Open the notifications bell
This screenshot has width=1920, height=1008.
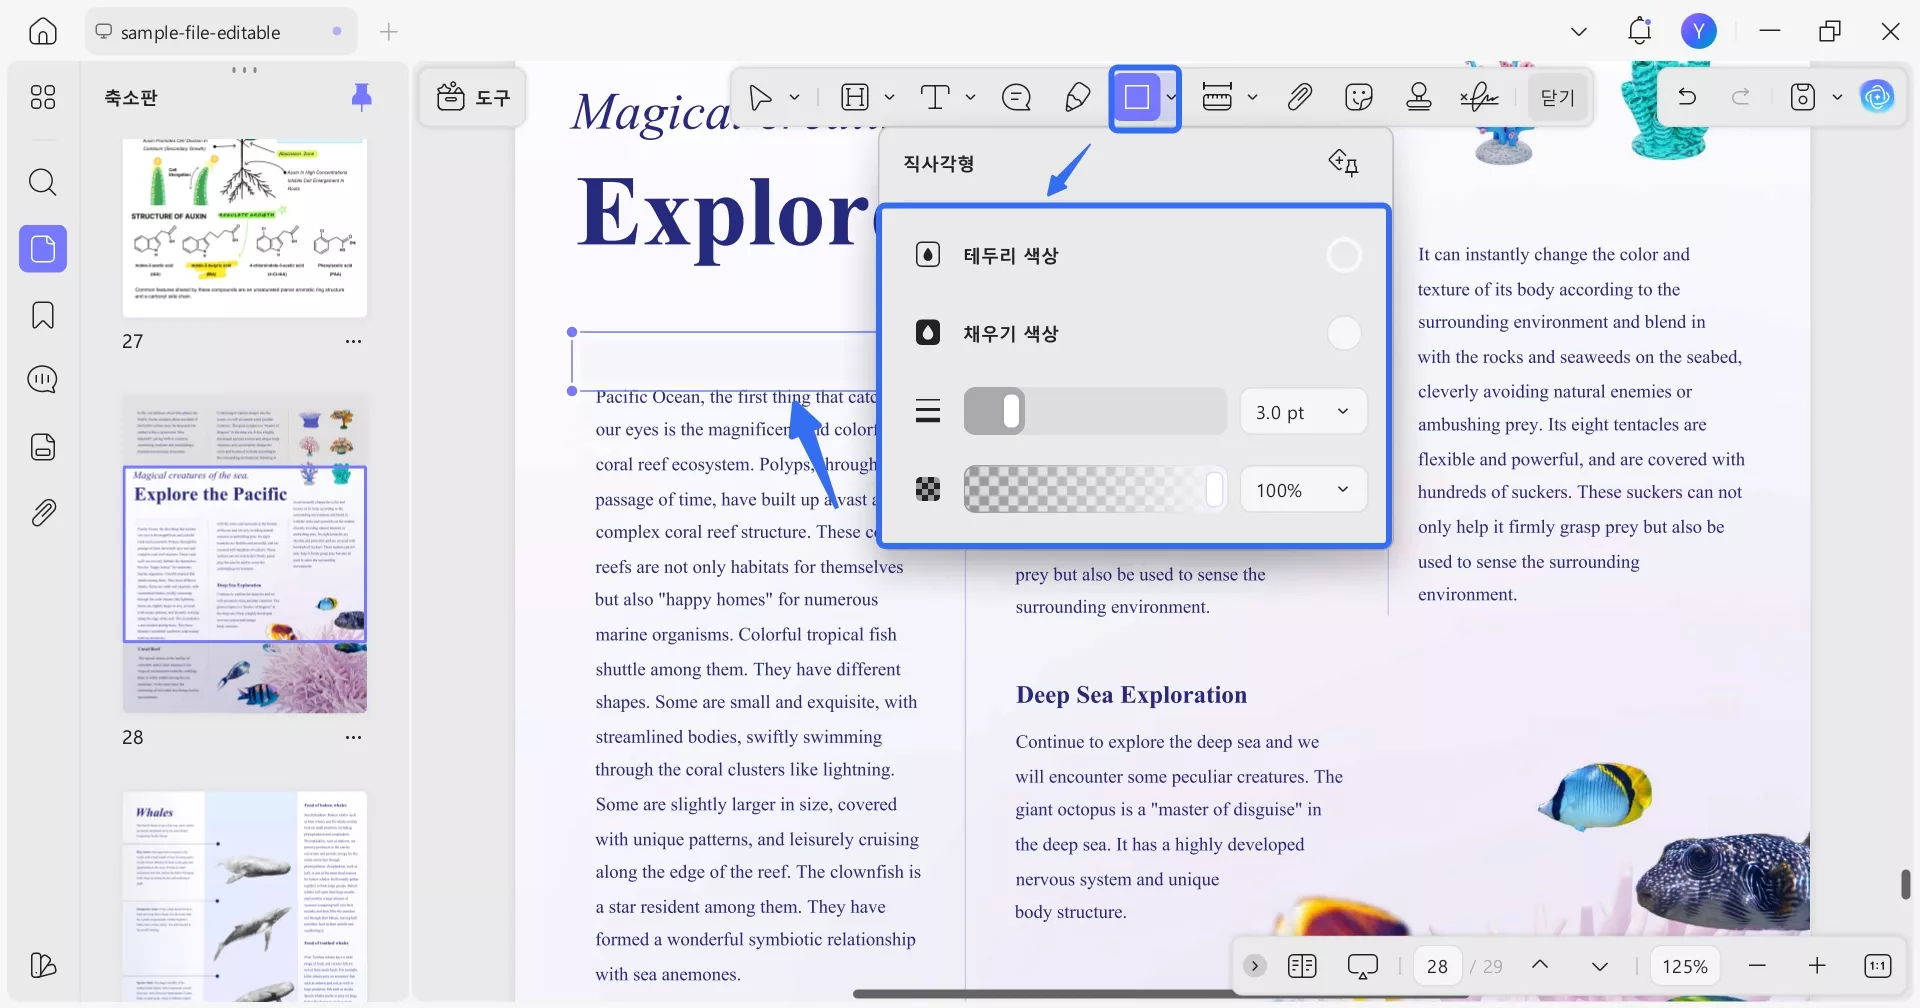click(x=1640, y=32)
